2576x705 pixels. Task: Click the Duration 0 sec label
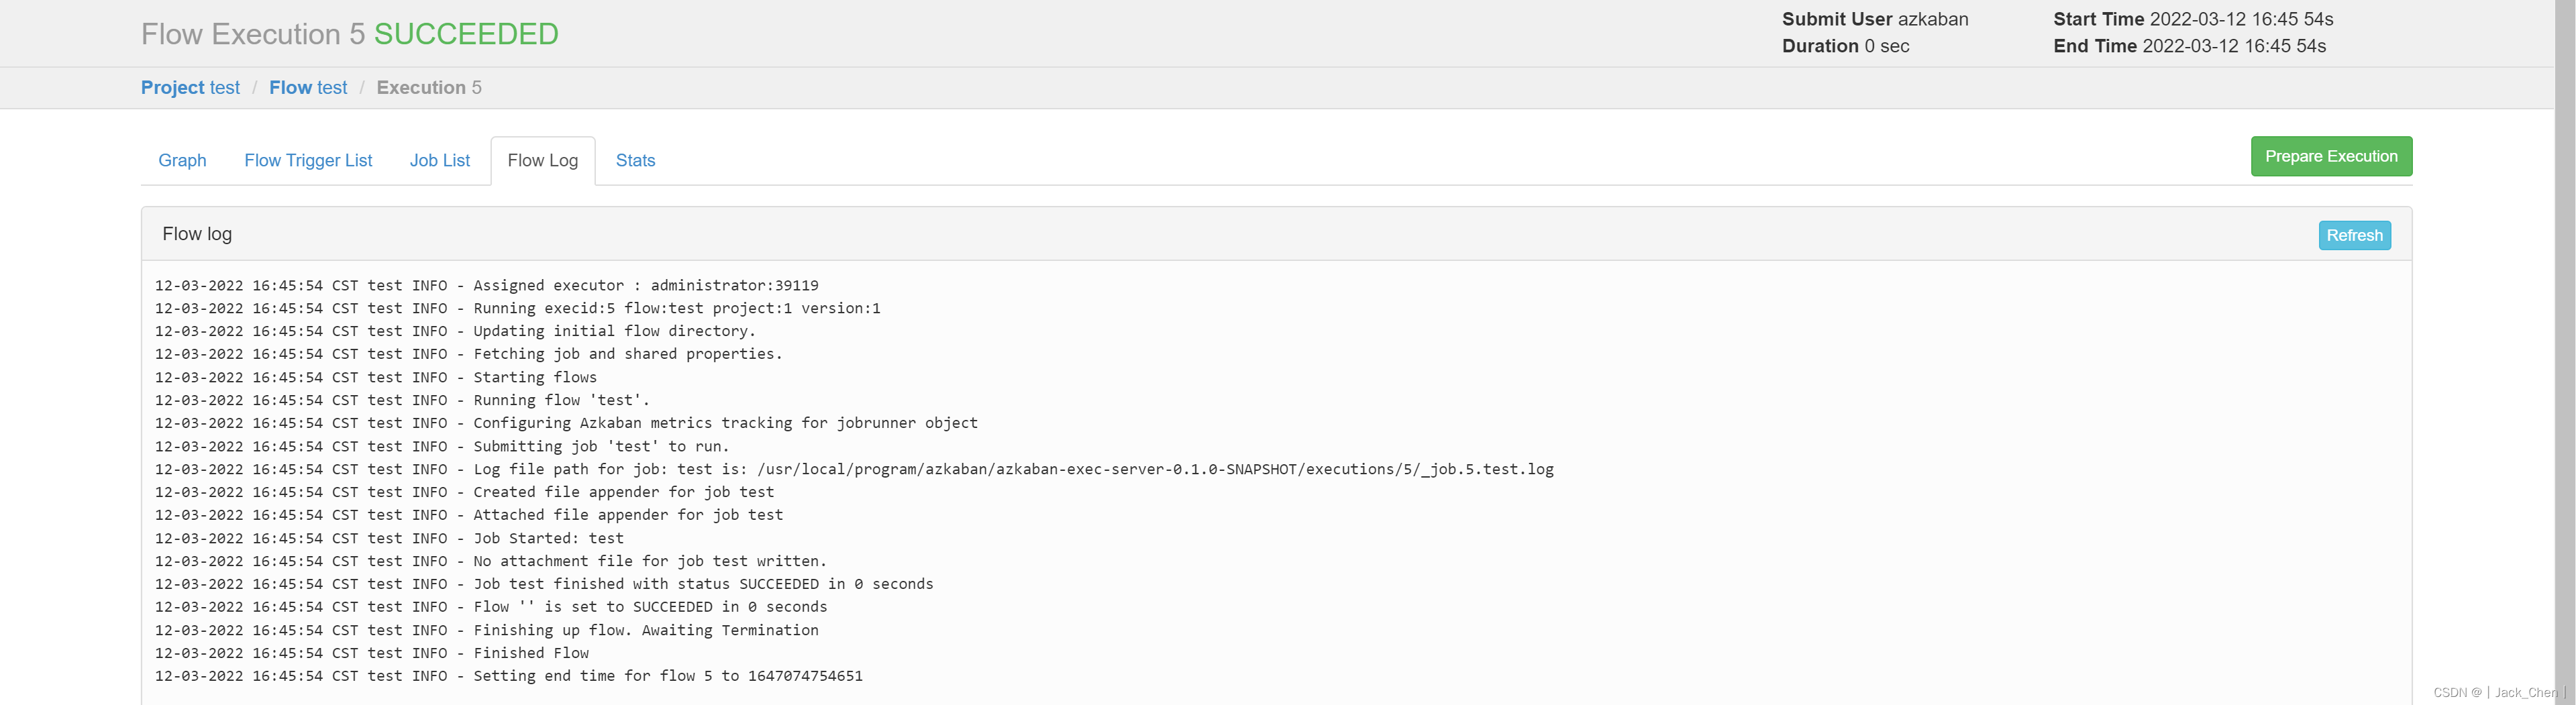tap(1845, 46)
